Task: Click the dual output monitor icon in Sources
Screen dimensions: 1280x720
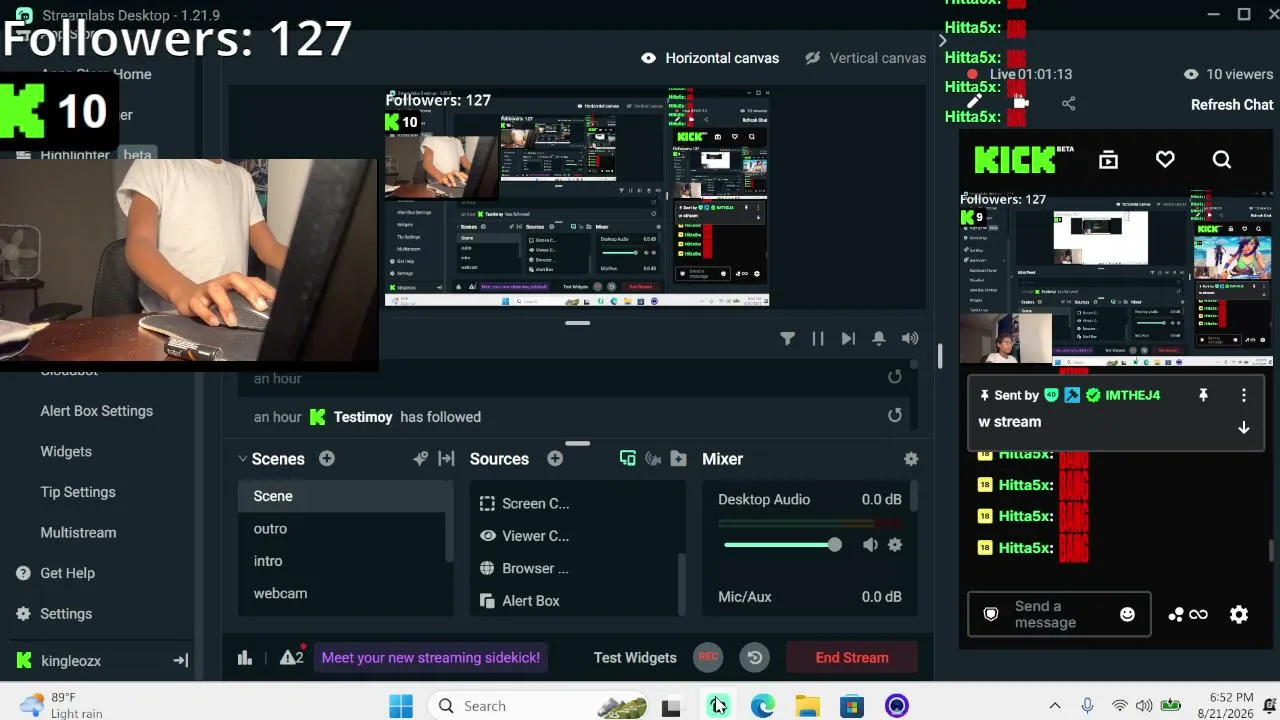Action: [x=627, y=459]
